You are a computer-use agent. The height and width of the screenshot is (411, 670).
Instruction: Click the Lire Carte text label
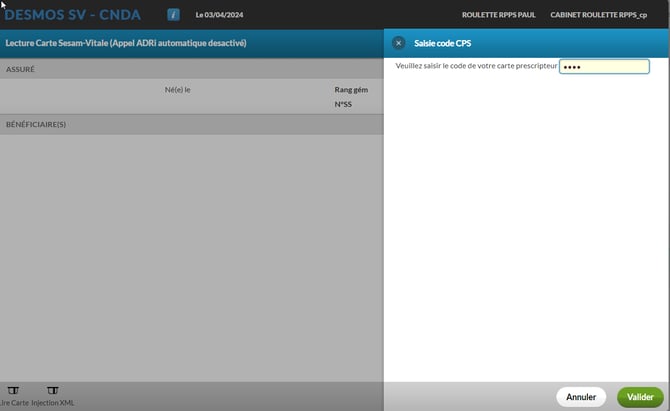13,403
